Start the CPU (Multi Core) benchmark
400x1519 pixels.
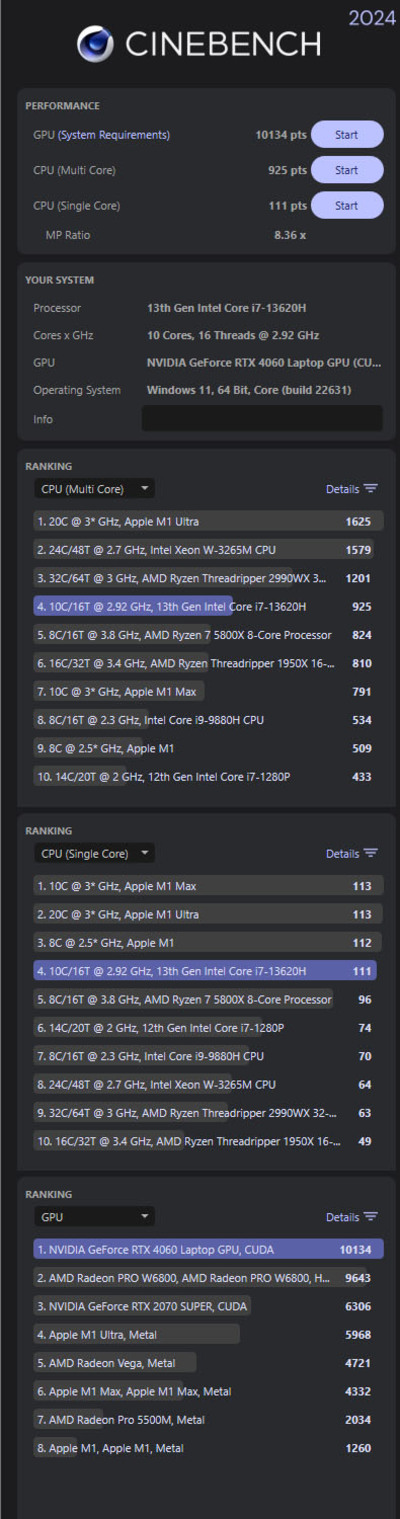coord(347,170)
